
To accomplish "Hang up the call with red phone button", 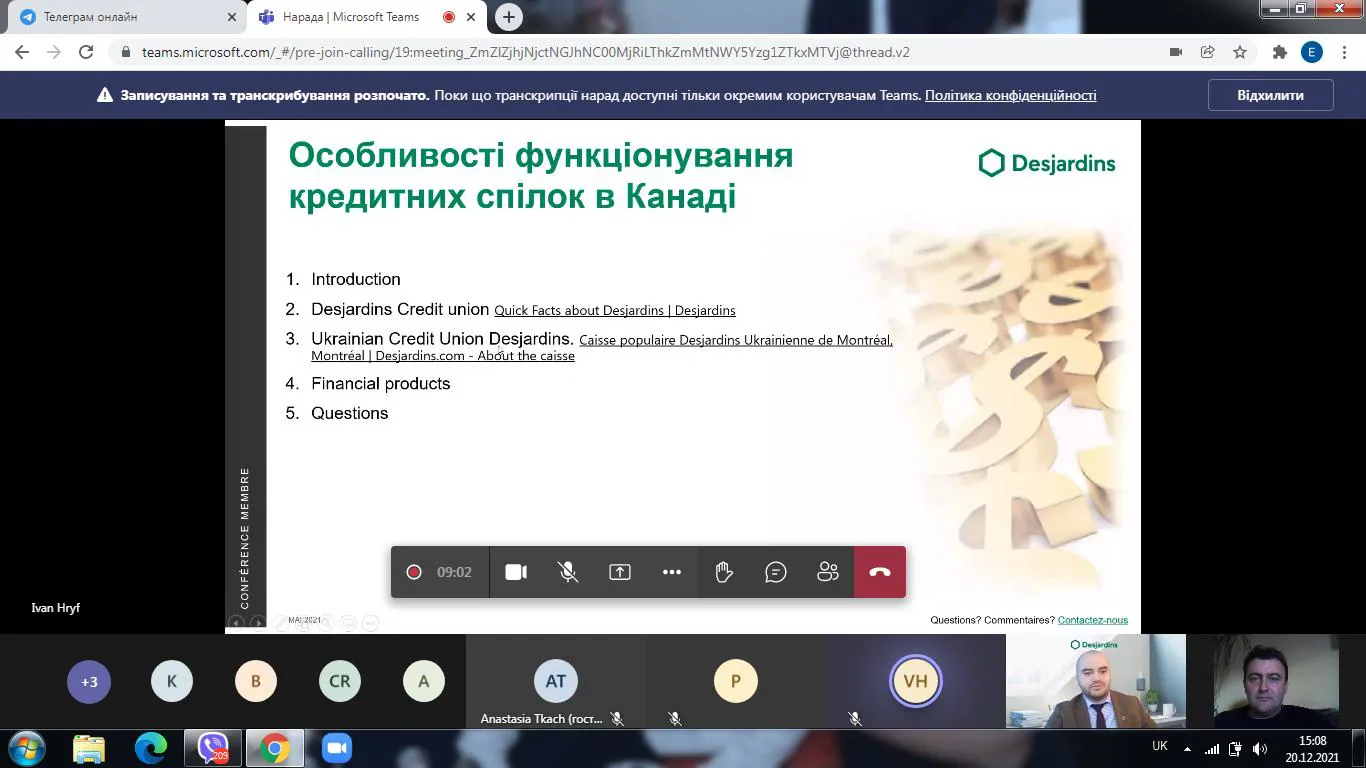I will click(x=880, y=572).
